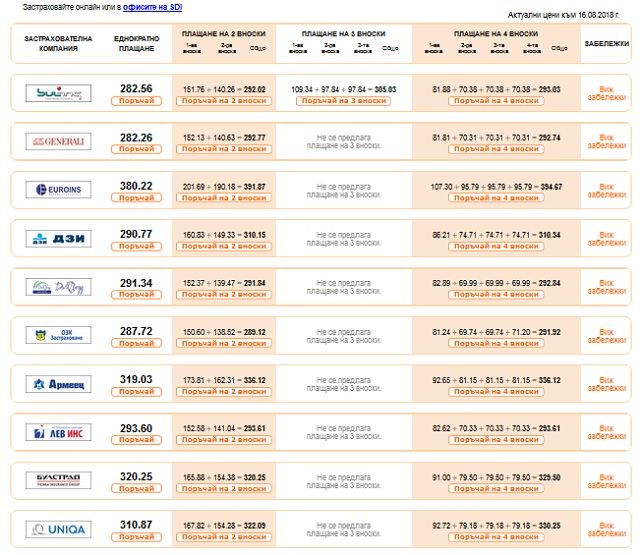Click the 'ЗАСТРАХОВАТЕЛНА КОМПАНИЯ' column header
The width and height of the screenshot is (640, 555).
tap(58, 43)
